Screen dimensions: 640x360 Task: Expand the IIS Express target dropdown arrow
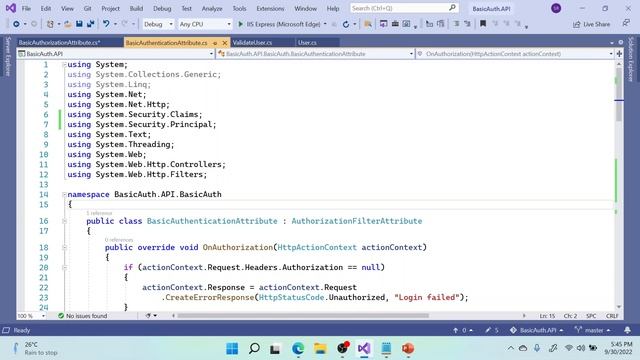pos(325,24)
